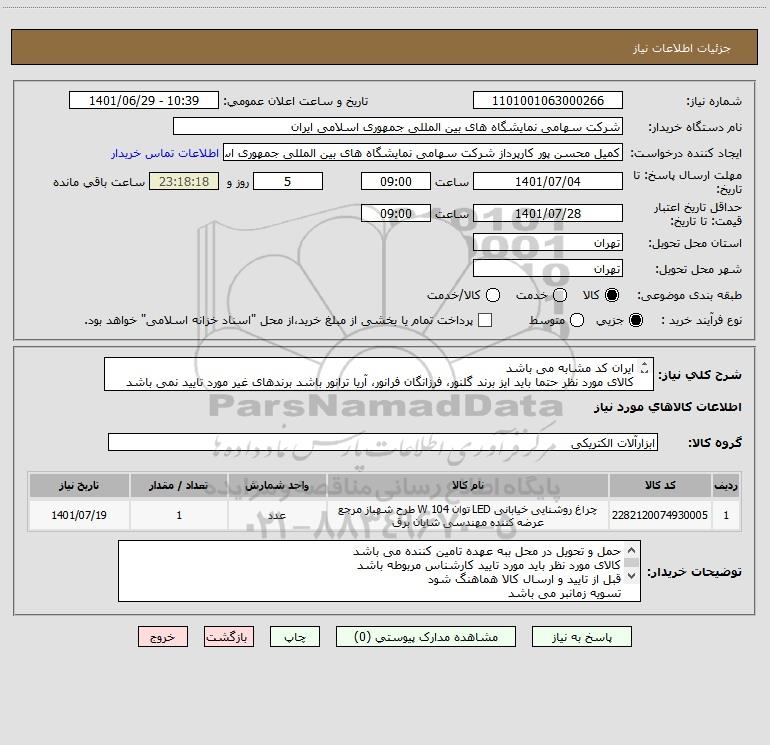Click the اطلاعات کالاهای مورد نیاز heading

click(x=667, y=407)
